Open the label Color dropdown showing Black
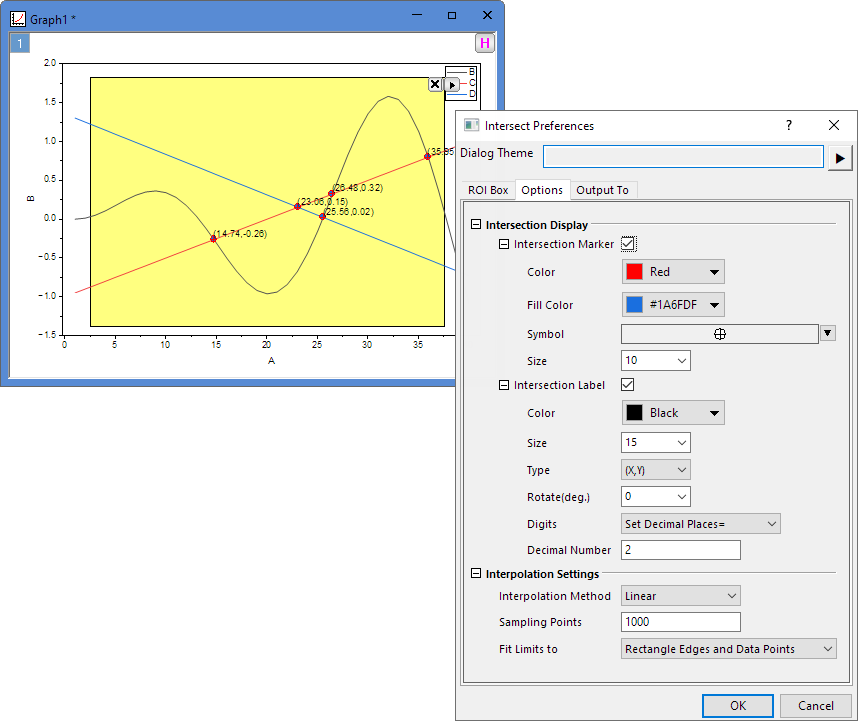The height and width of the screenshot is (725, 860). [x=673, y=413]
